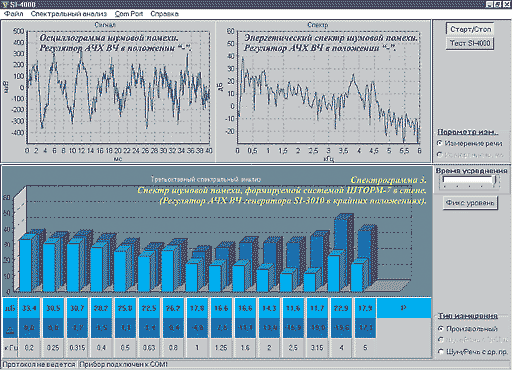Image resolution: width=512 pixels, height=370 pixels.
Task: Click the Прибор подключен к COM1 status
Action: (x=124, y=364)
